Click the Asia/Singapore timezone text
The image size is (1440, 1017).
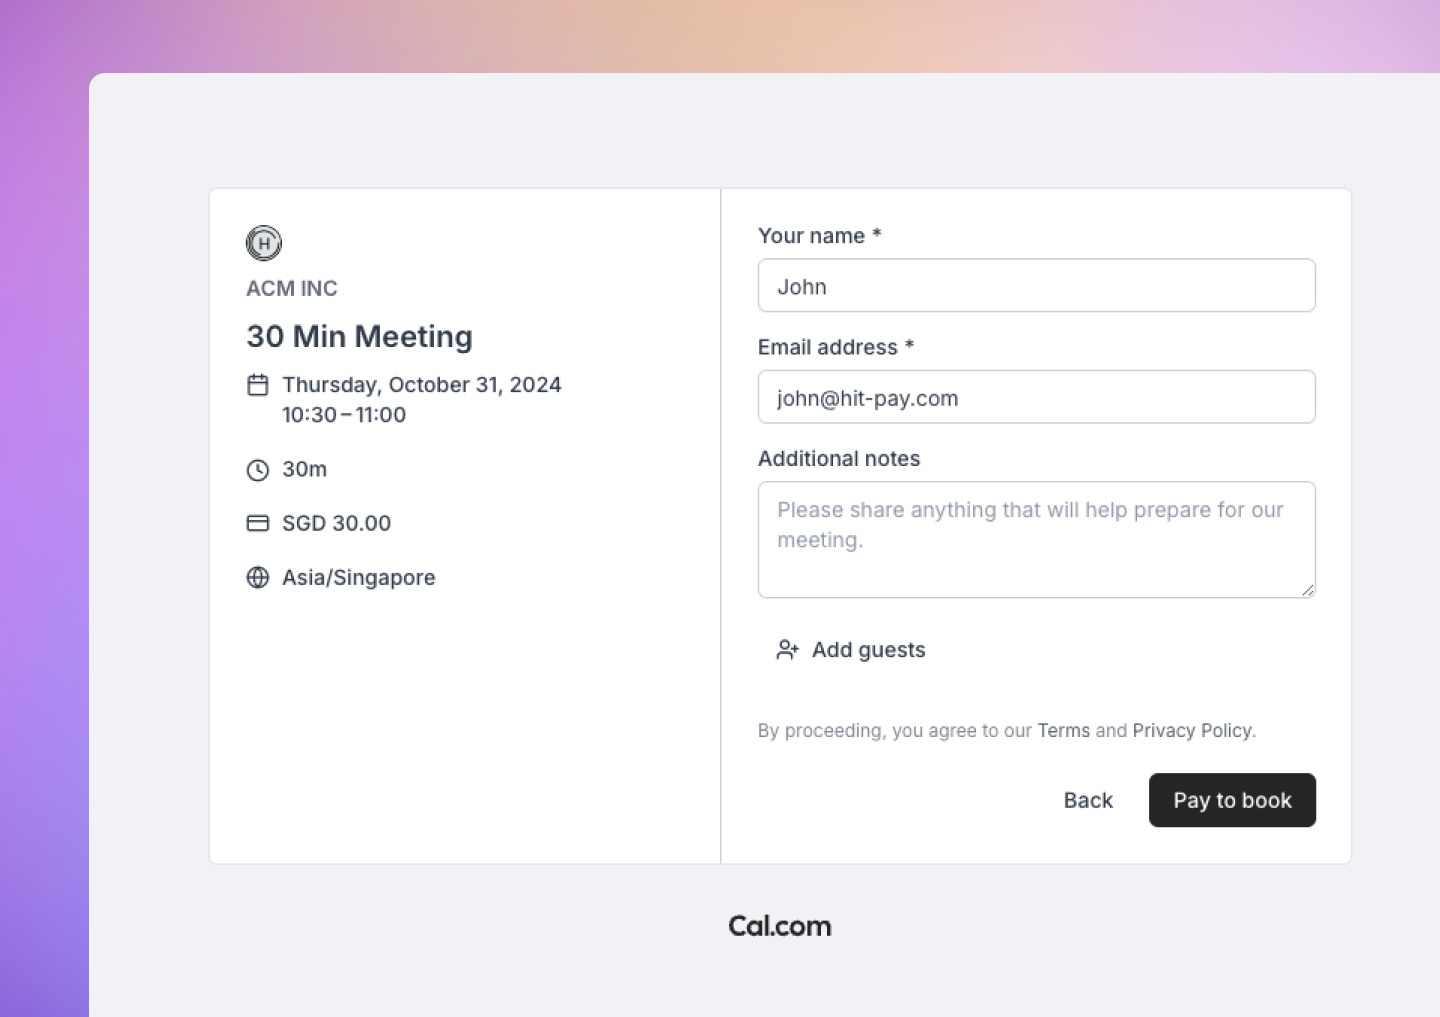pyautogui.click(x=359, y=578)
